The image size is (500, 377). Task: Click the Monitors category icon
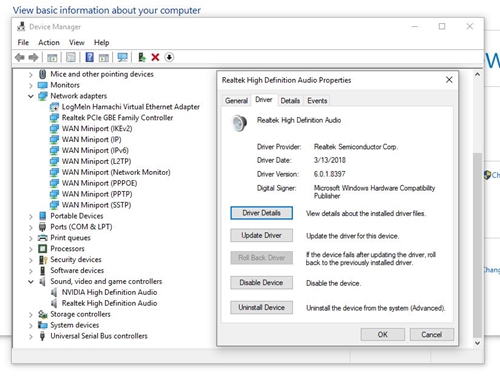coord(43,85)
